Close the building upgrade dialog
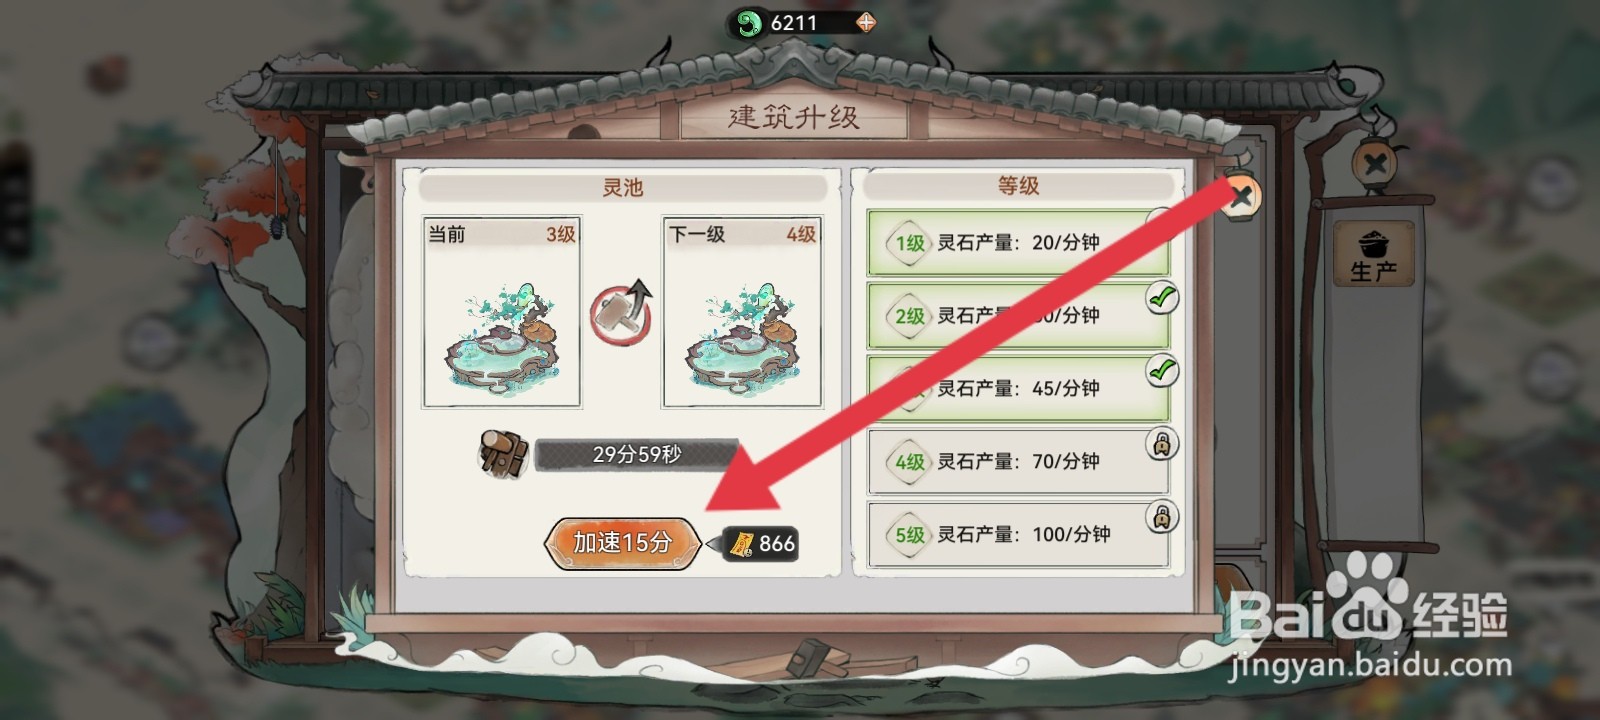The width and height of the screenshot is (1600, 720). 1240,196
